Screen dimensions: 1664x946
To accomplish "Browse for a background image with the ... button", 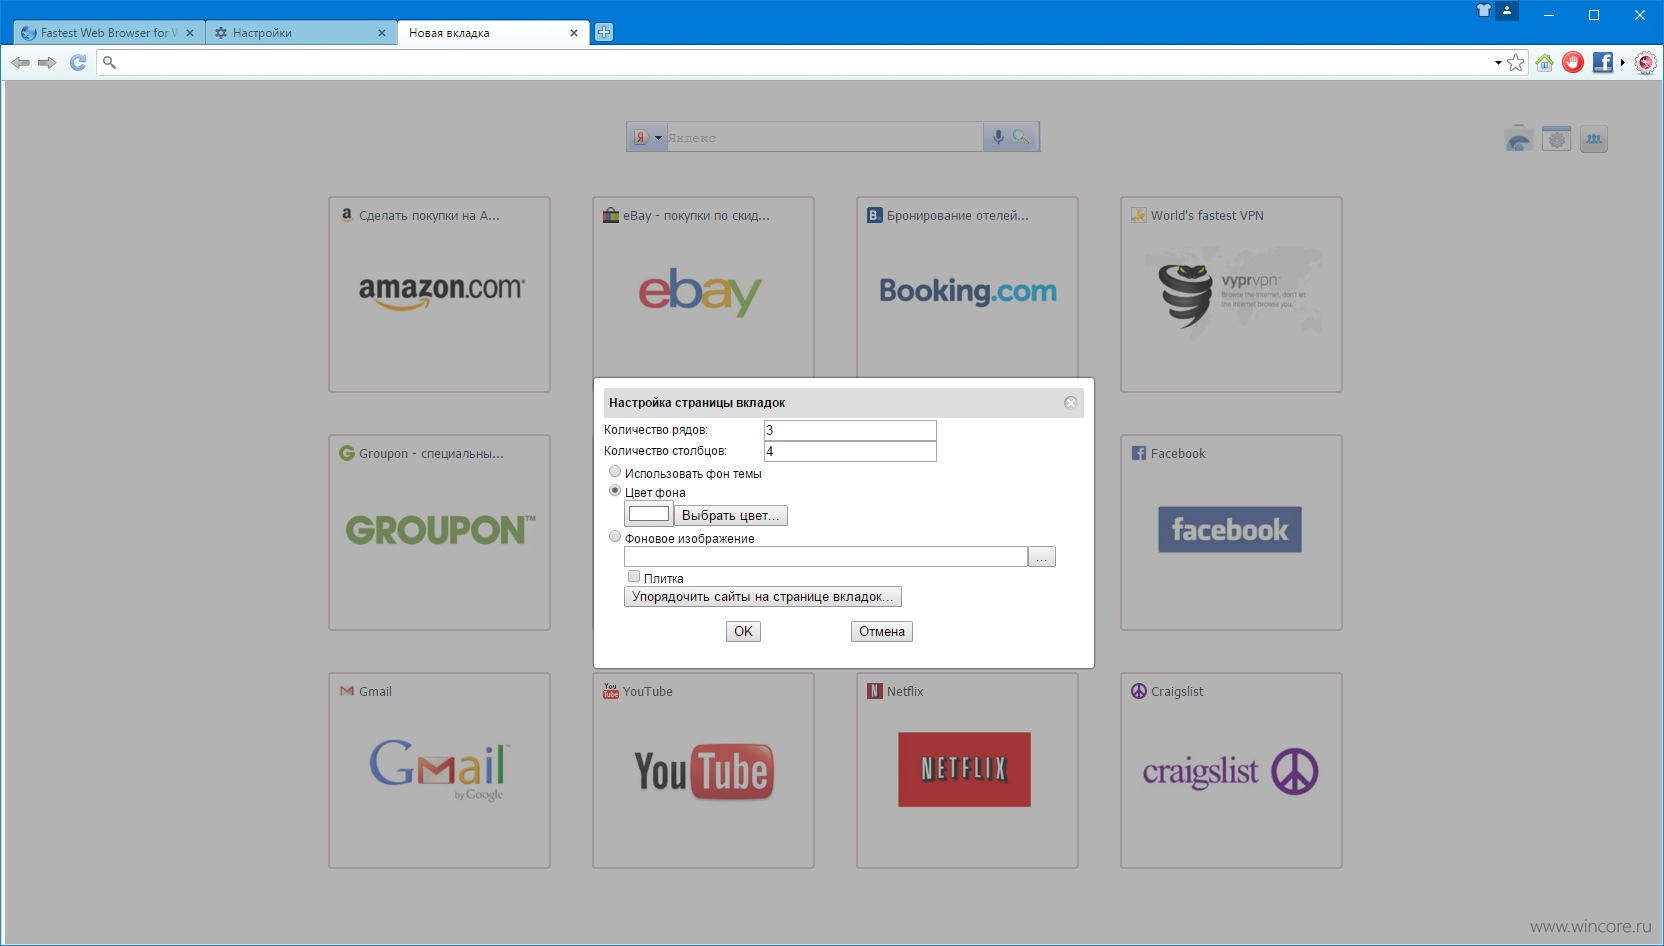I will point(1042,557).
